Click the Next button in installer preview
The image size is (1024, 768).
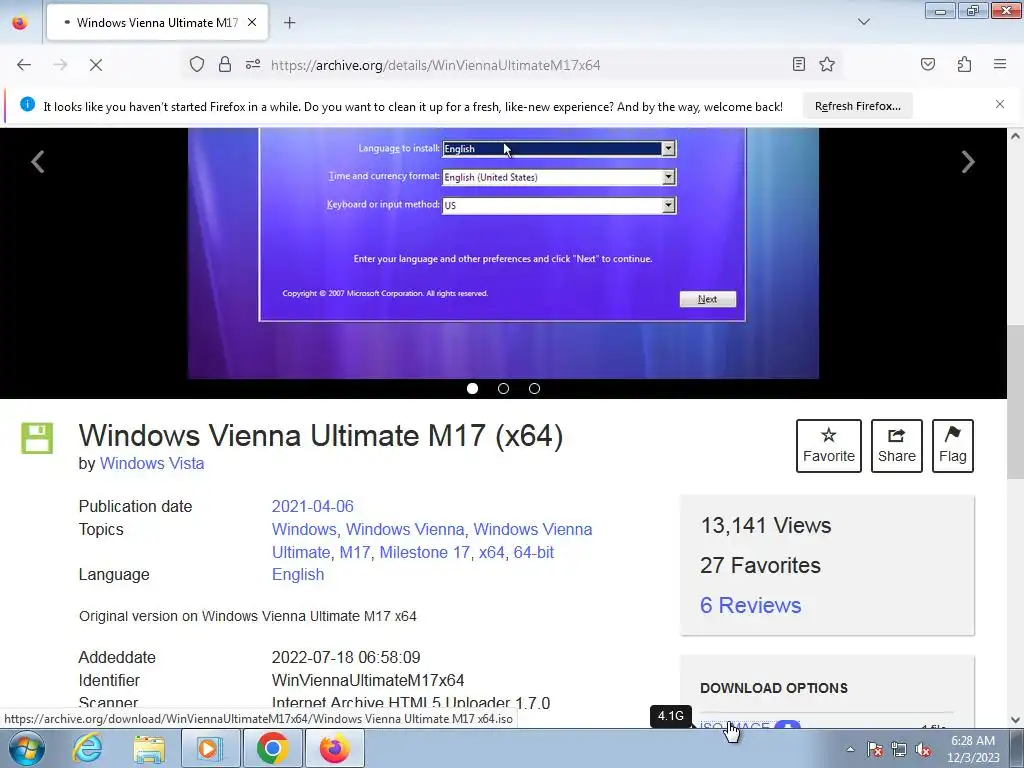[707, 299]
